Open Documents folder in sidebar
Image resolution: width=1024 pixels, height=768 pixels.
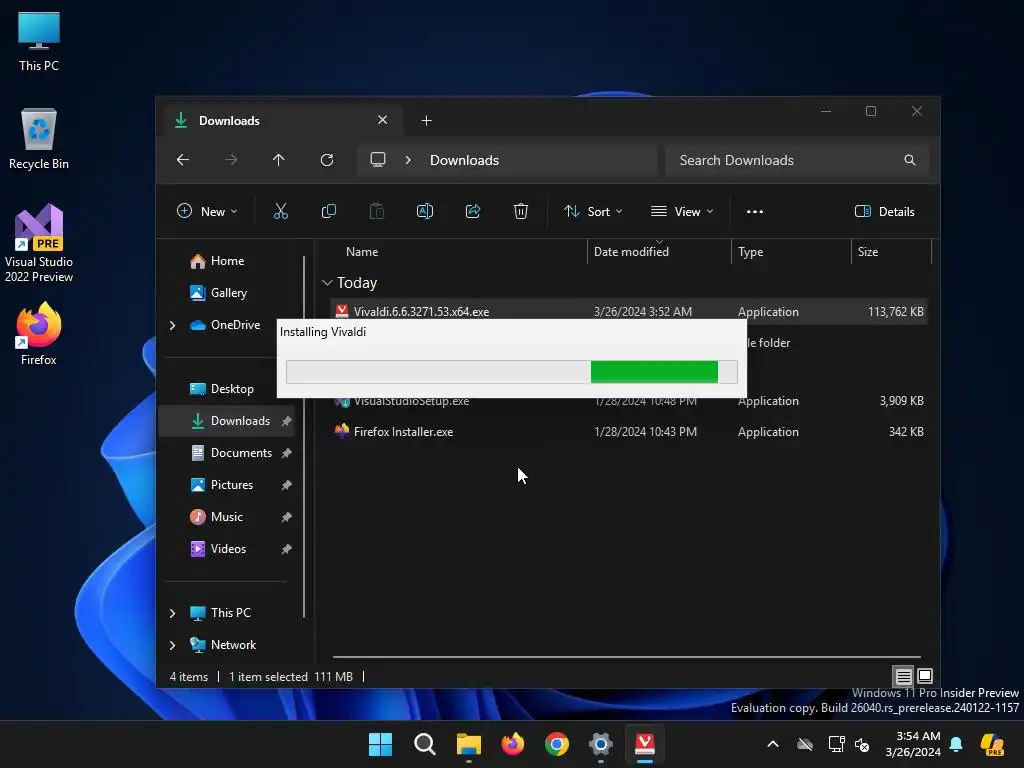pos(240,453)
